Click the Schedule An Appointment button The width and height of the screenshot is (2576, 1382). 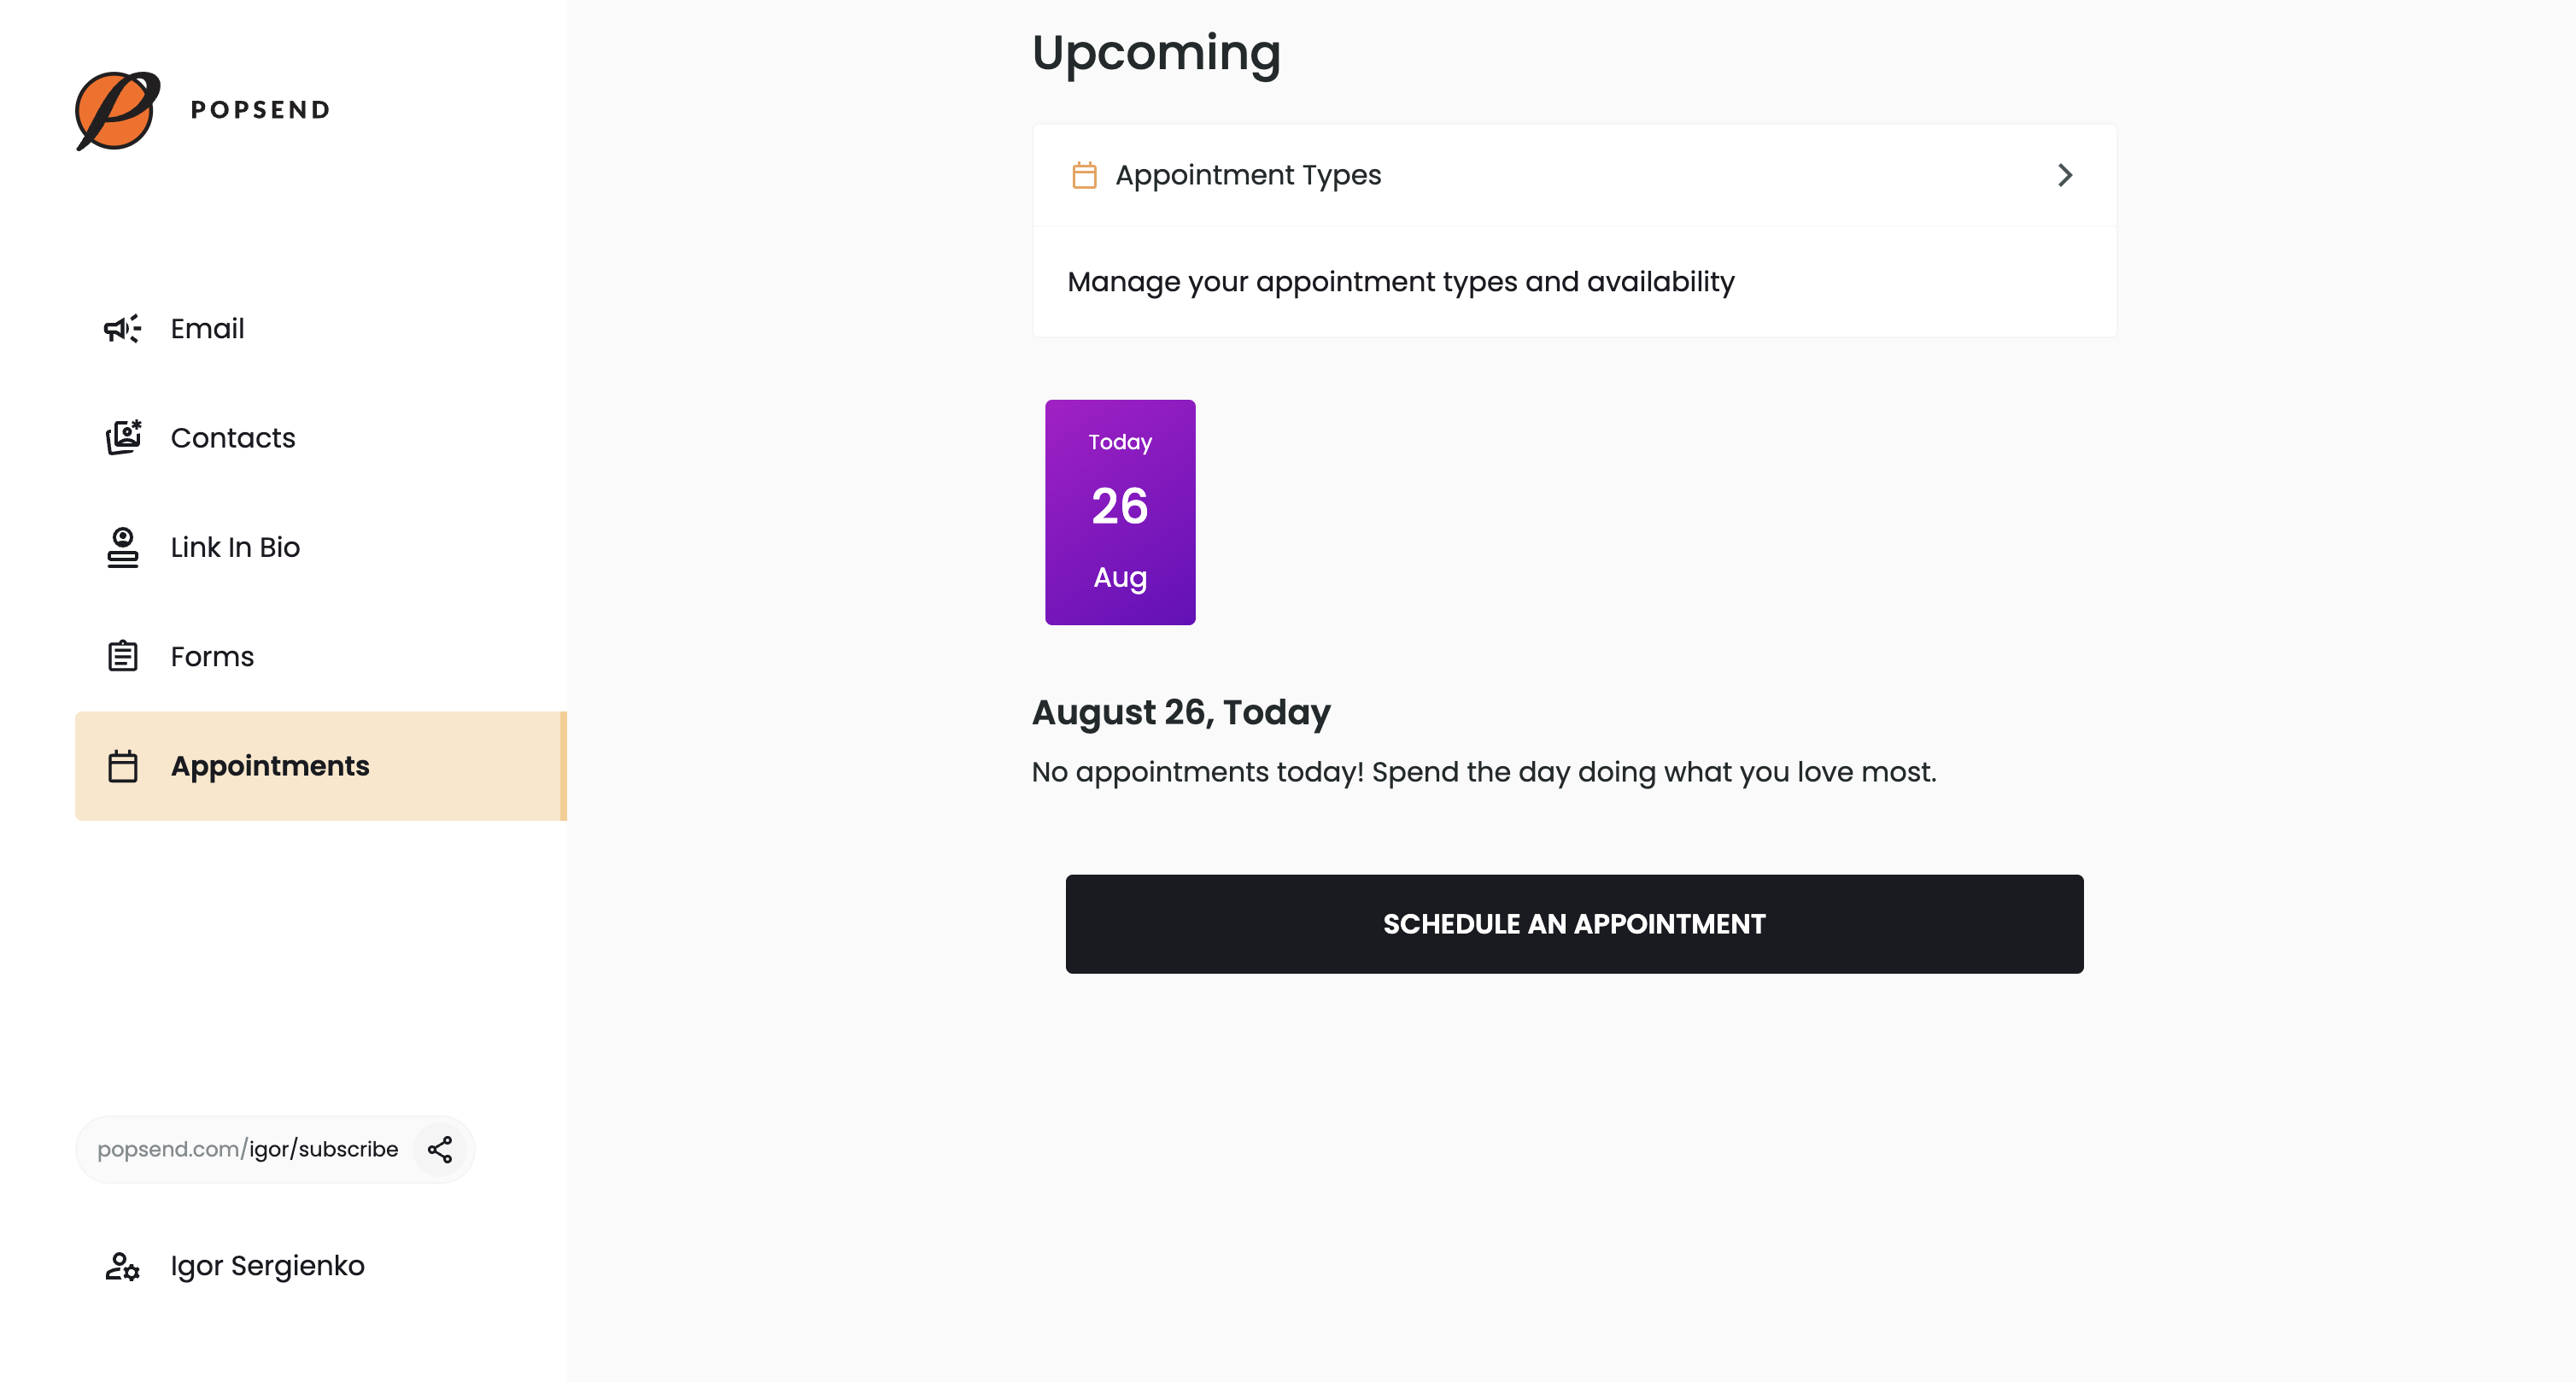pos(1573,923)
